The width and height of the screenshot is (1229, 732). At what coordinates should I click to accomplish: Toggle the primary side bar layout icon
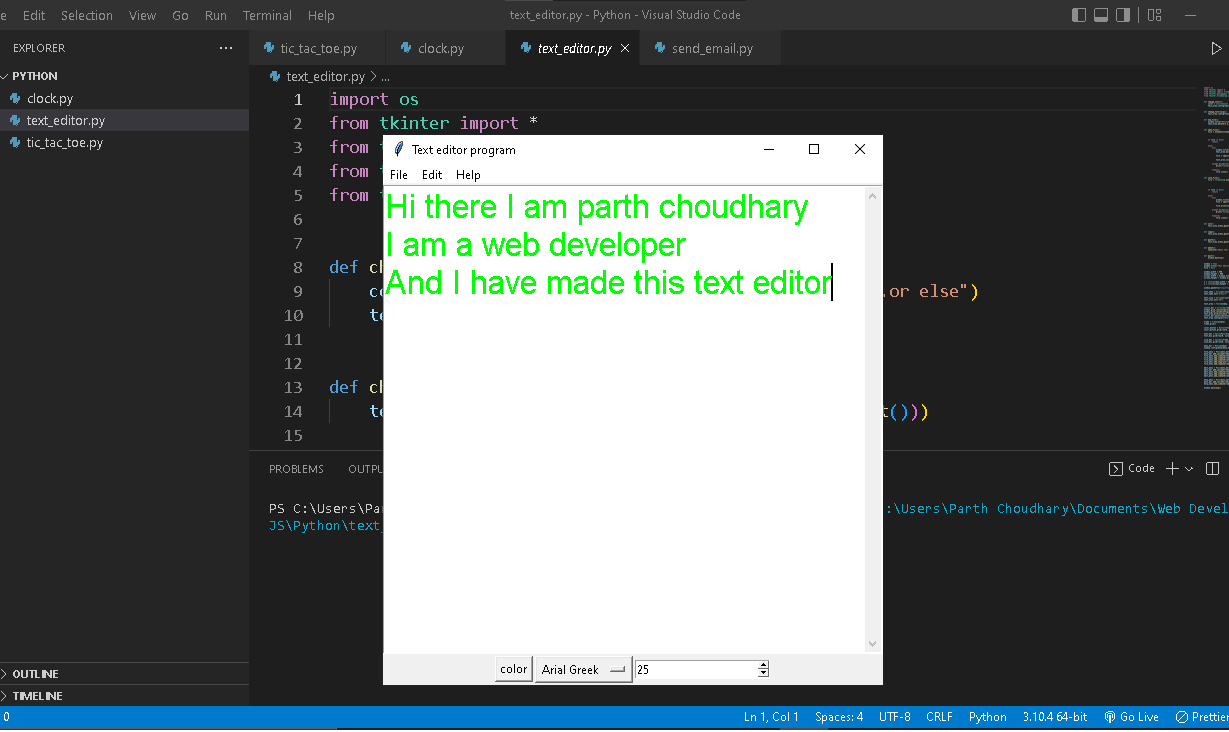coord(1079,15)
